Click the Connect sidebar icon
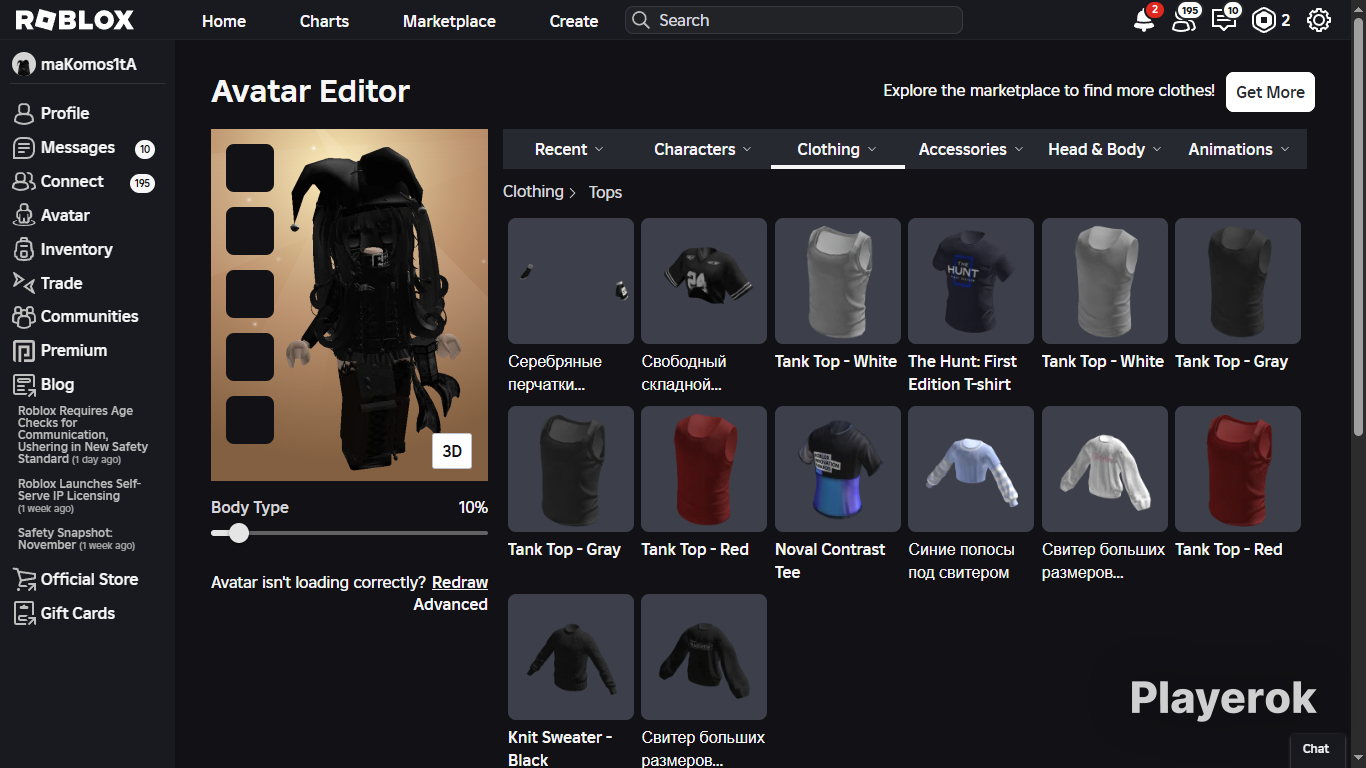1366x768 pixels. click(24, 182)
